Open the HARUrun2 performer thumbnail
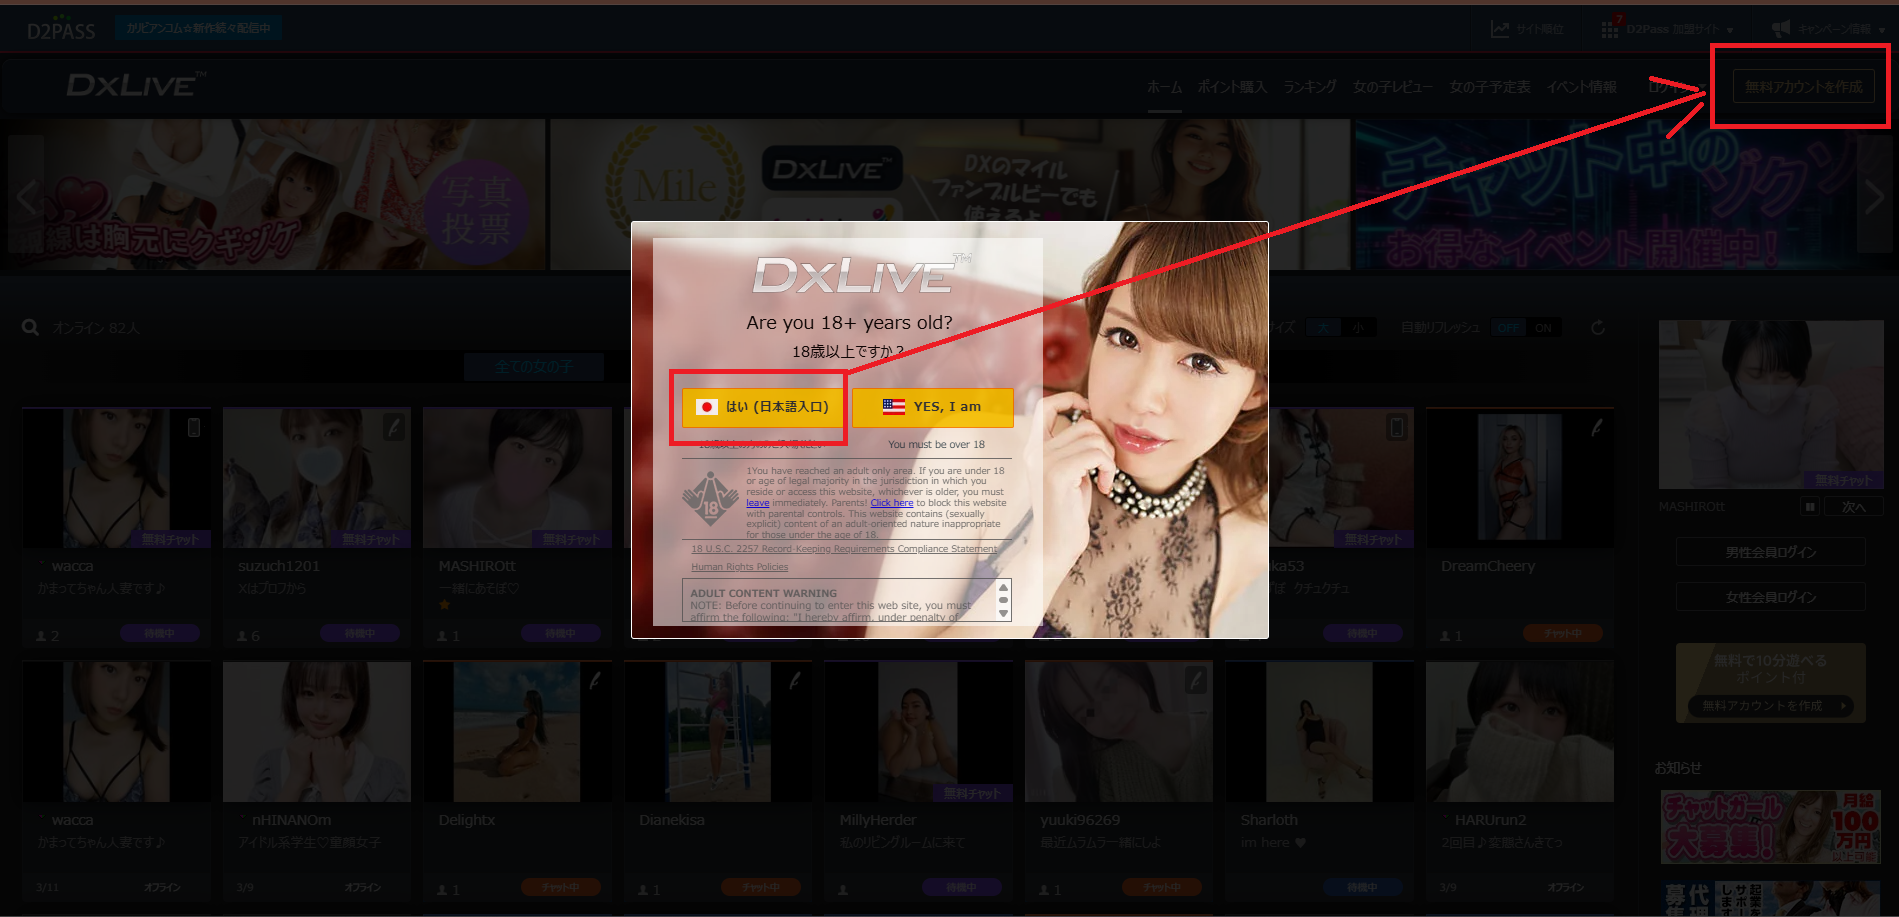This screenshot has height=917, width=1899. (1520, 732)
